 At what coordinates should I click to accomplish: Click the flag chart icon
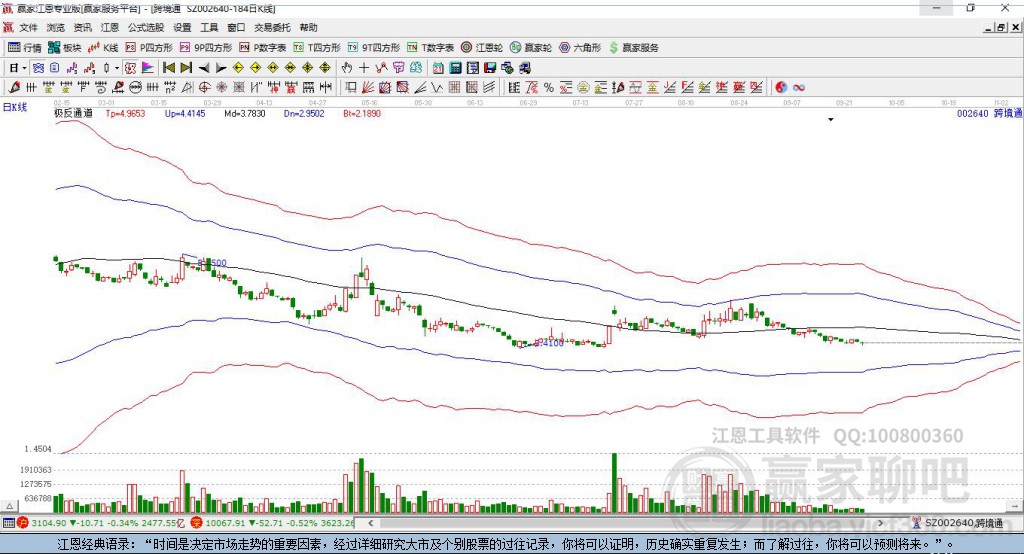tap(148, 68)
